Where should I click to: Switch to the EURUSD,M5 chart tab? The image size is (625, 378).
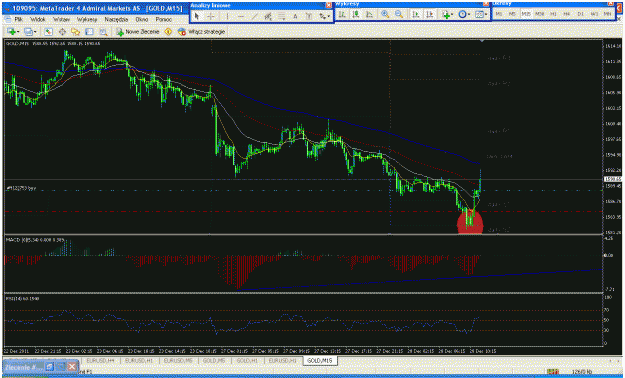[x=178, y=360]
